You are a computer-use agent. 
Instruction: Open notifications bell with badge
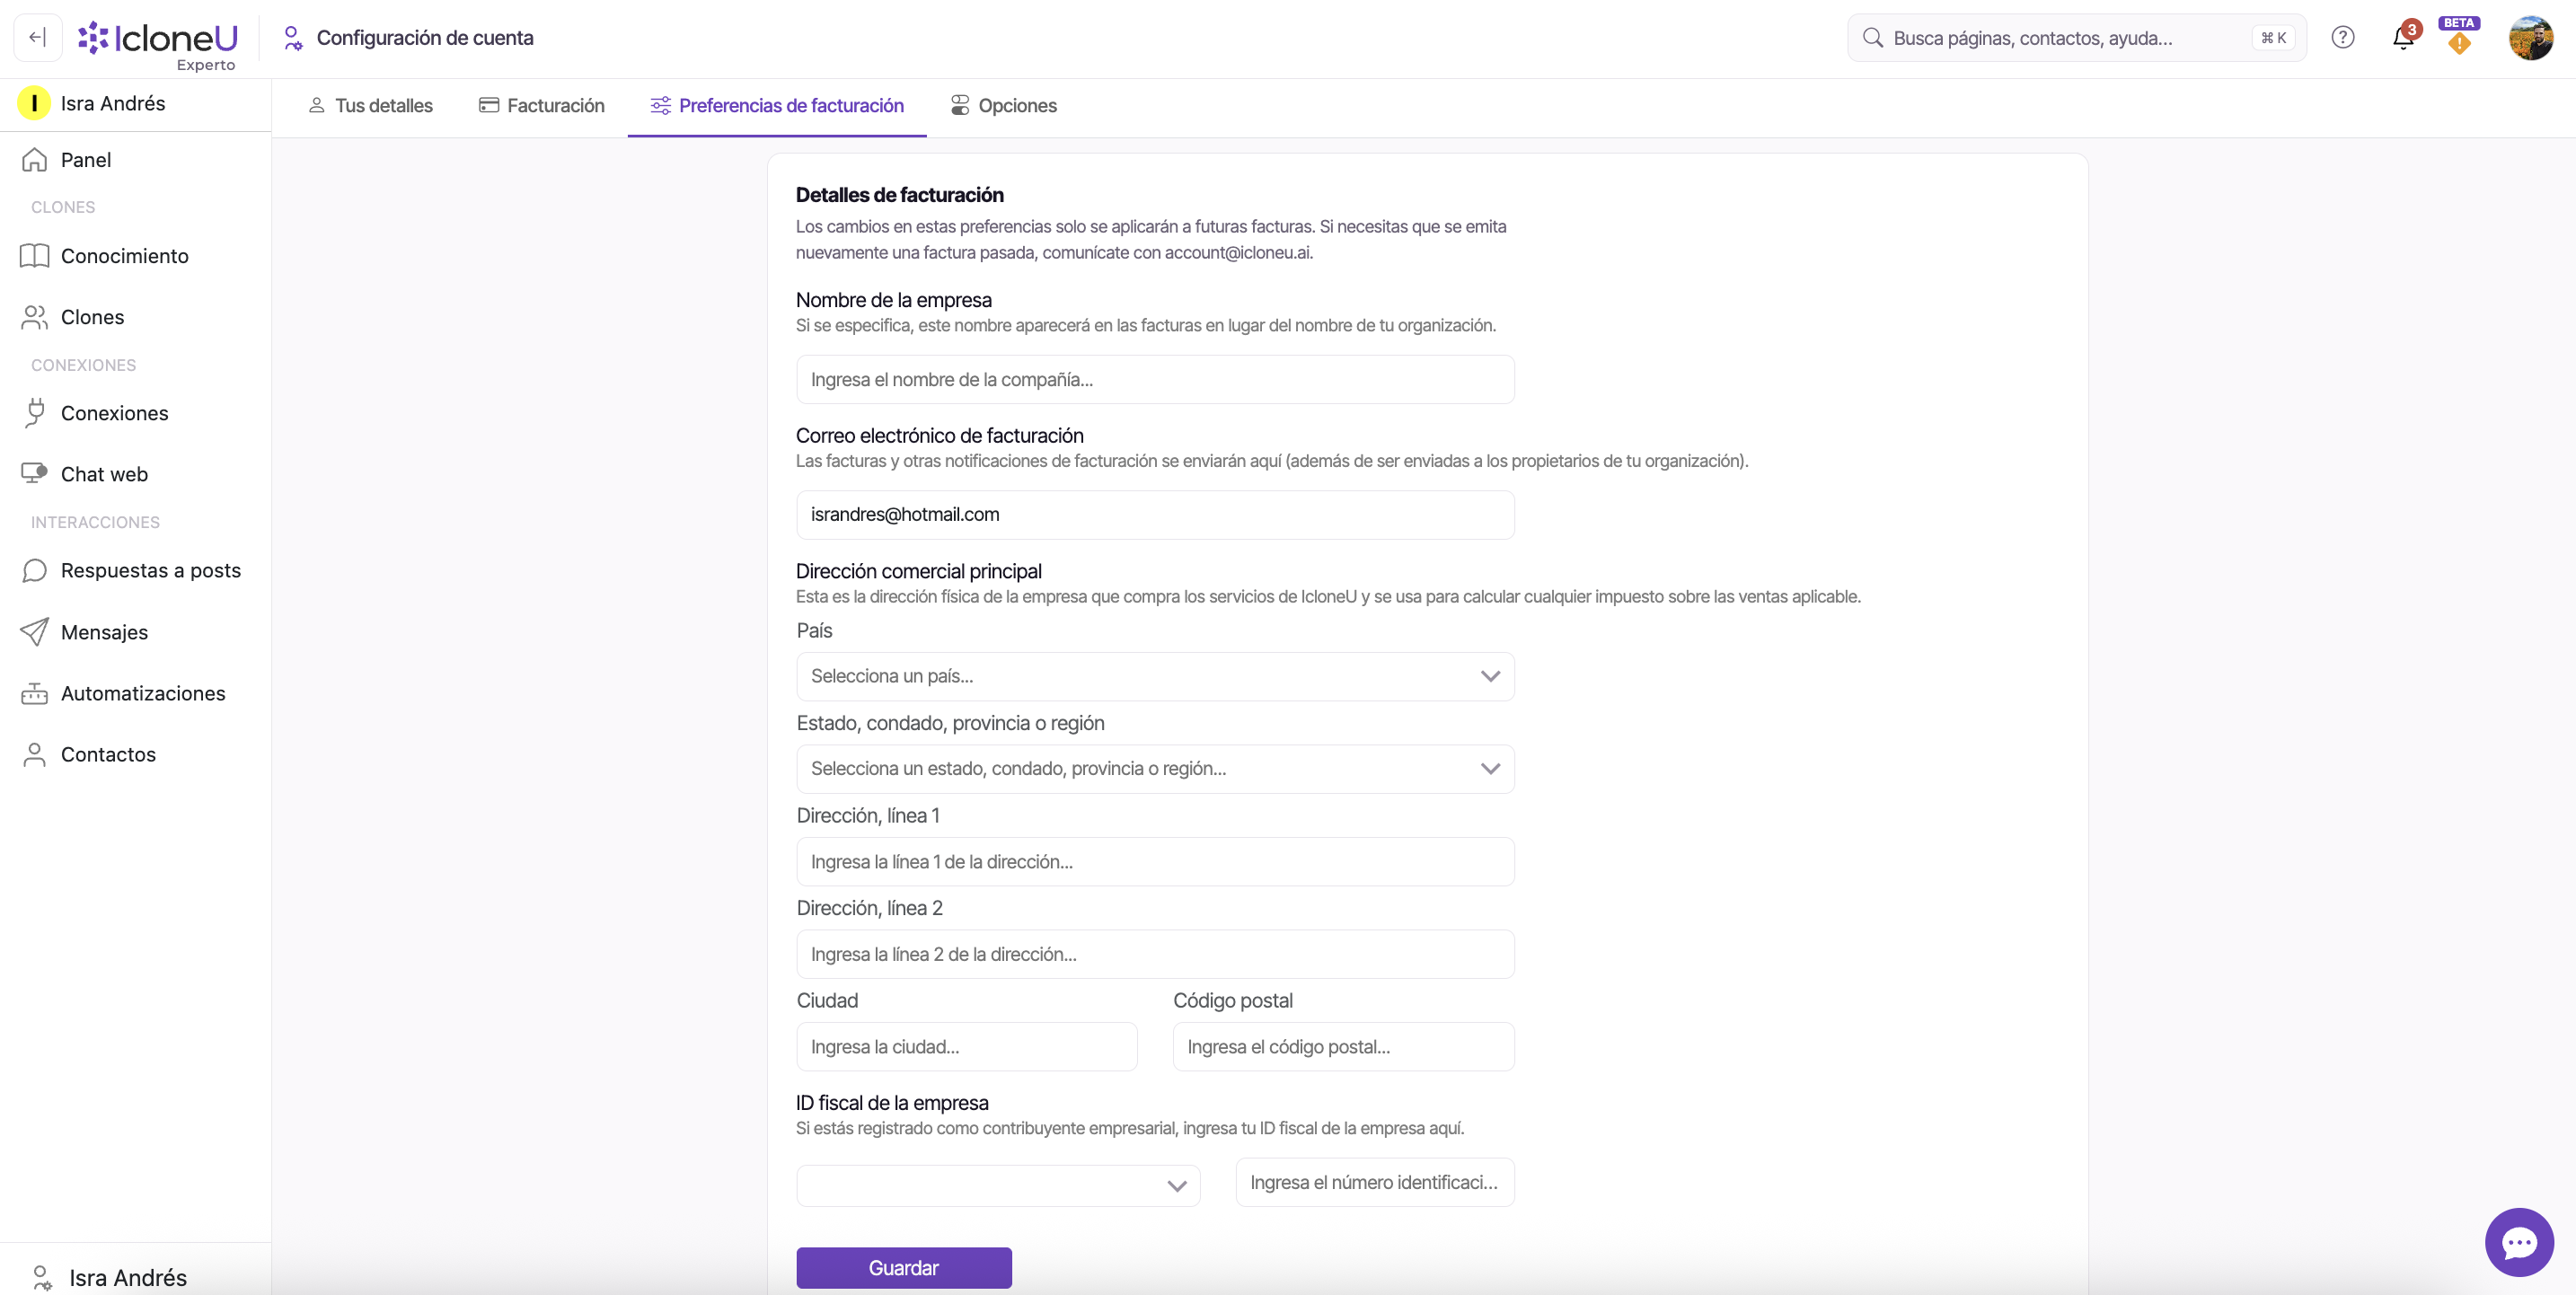(2403, 38)
